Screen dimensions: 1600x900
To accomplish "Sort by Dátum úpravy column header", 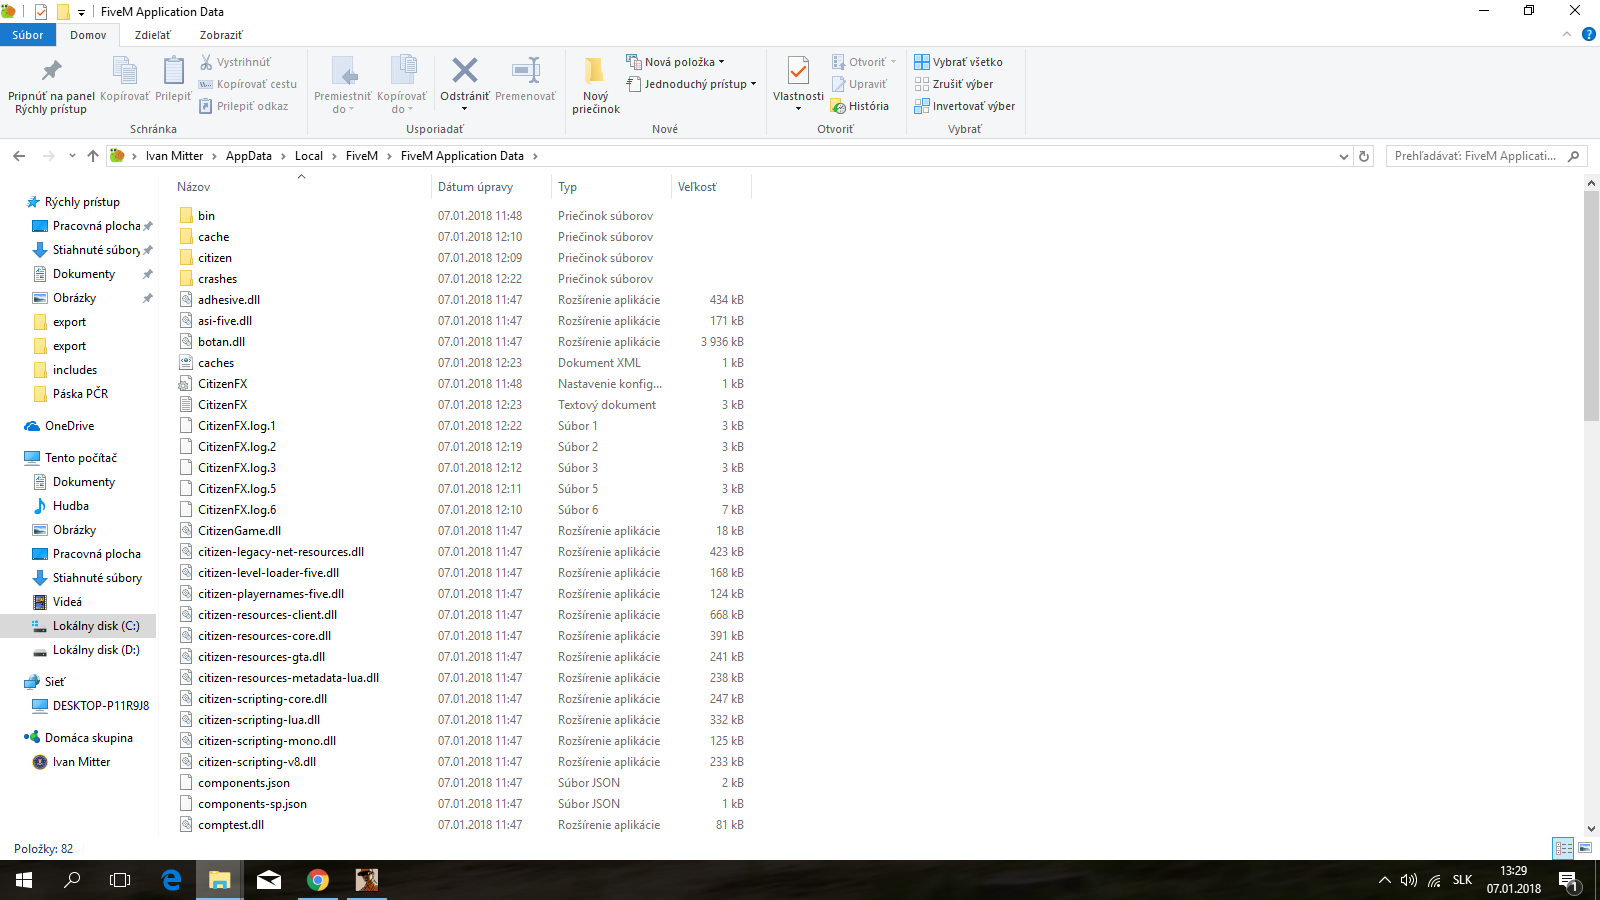I will 475,187.
